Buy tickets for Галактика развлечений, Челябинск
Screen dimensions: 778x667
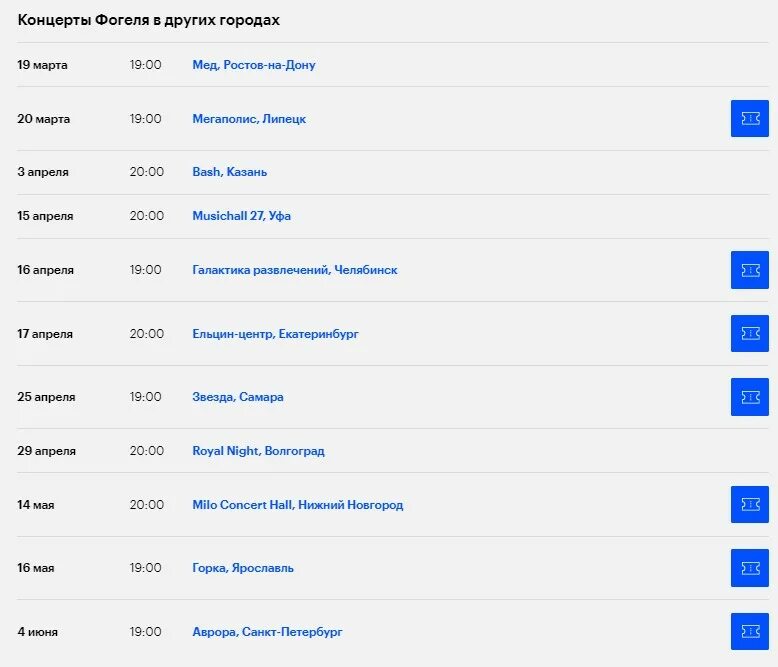point(749,270)
